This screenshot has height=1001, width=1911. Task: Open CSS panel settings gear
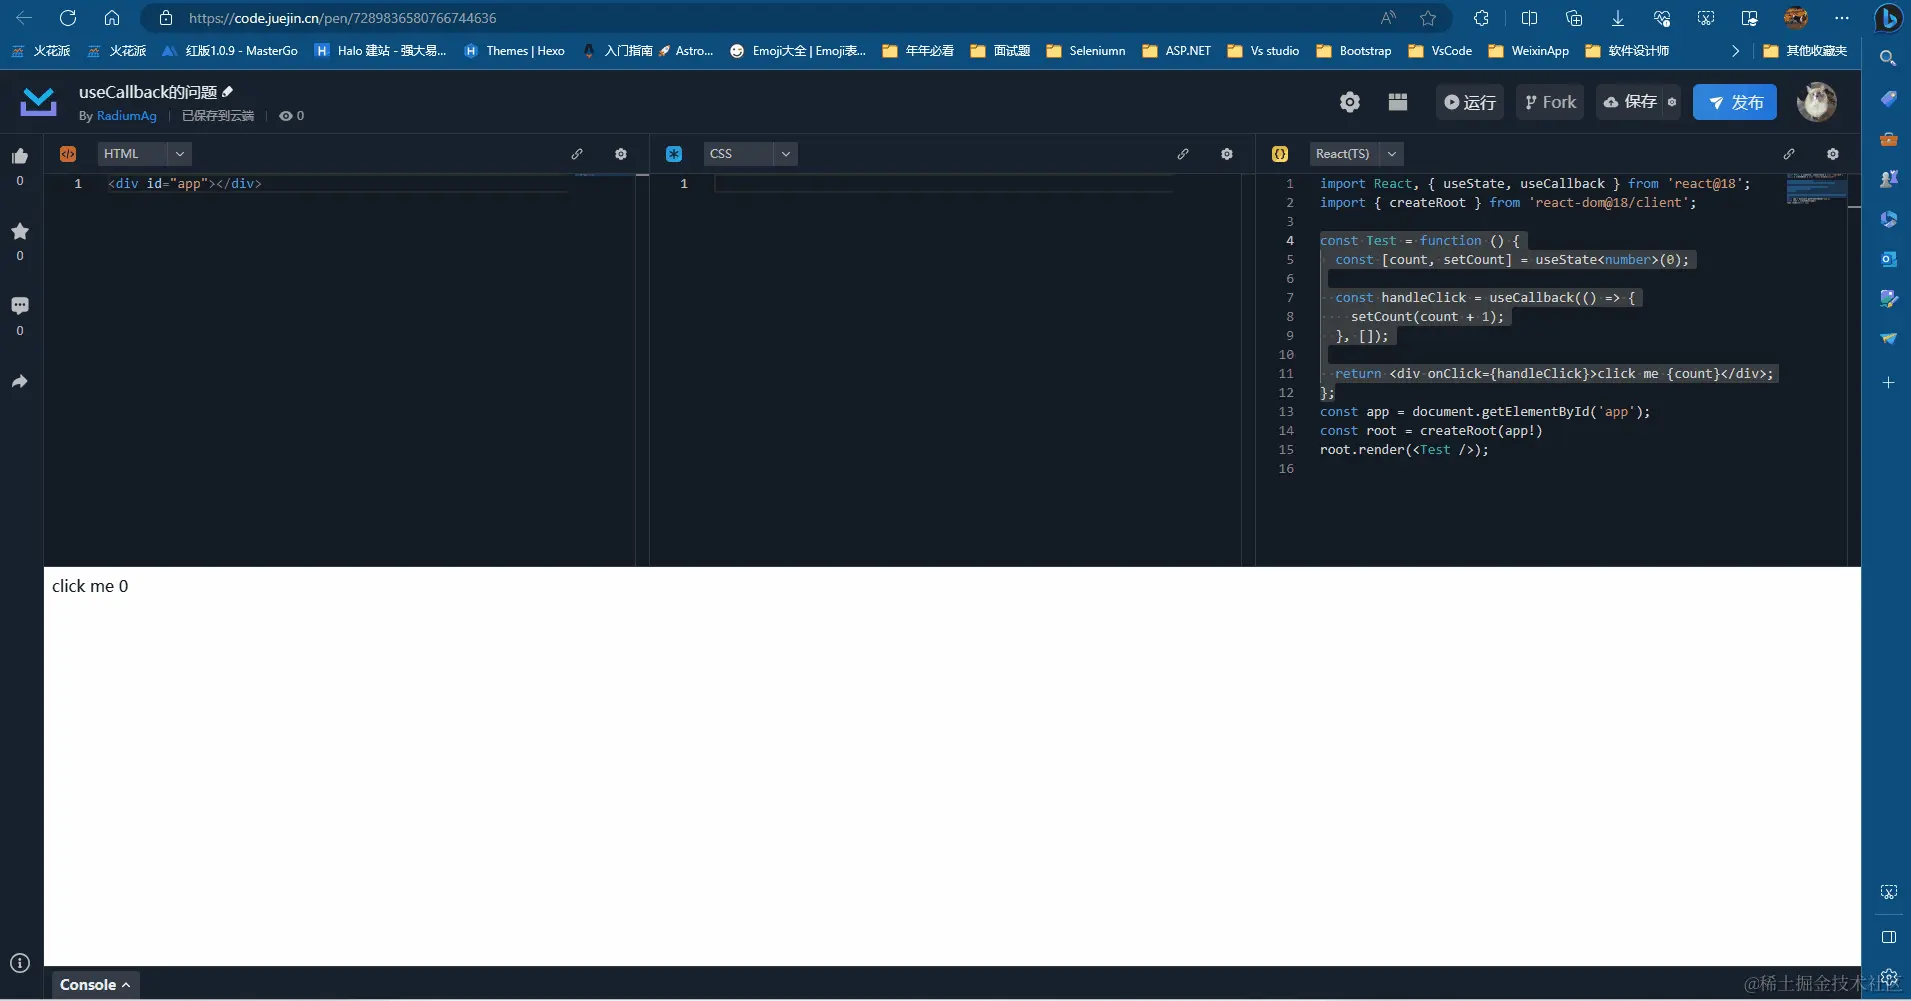click(1227, 154)
